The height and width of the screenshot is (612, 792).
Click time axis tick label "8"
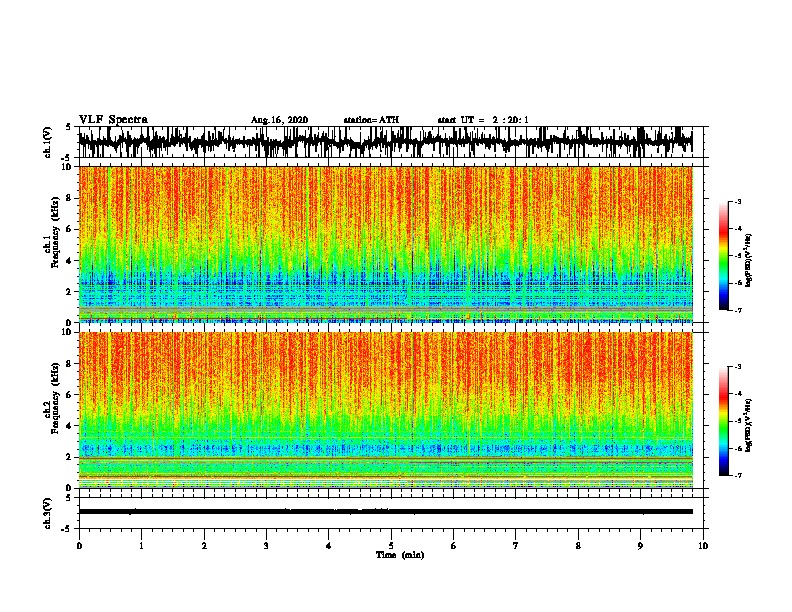pos(578,546)
